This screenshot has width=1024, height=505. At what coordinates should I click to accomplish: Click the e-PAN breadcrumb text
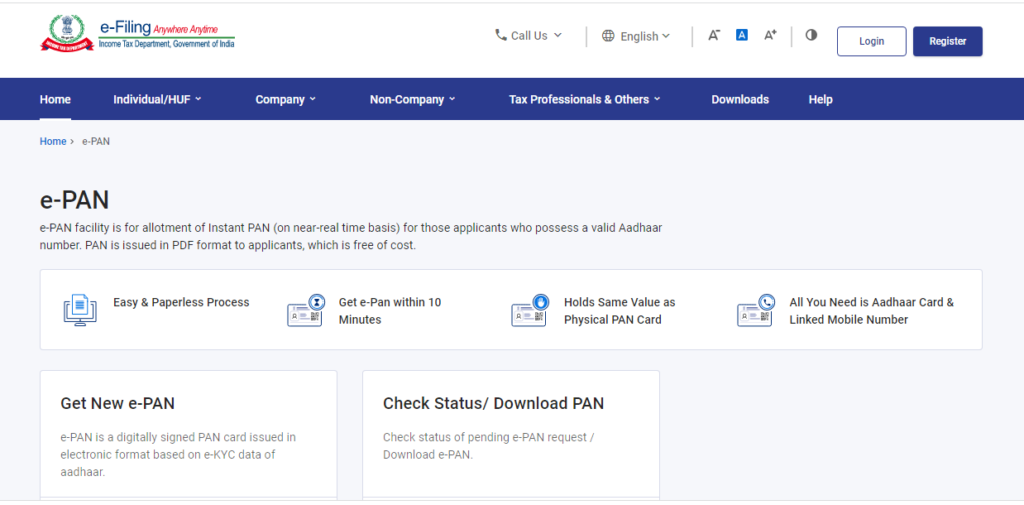click(96, 141)
